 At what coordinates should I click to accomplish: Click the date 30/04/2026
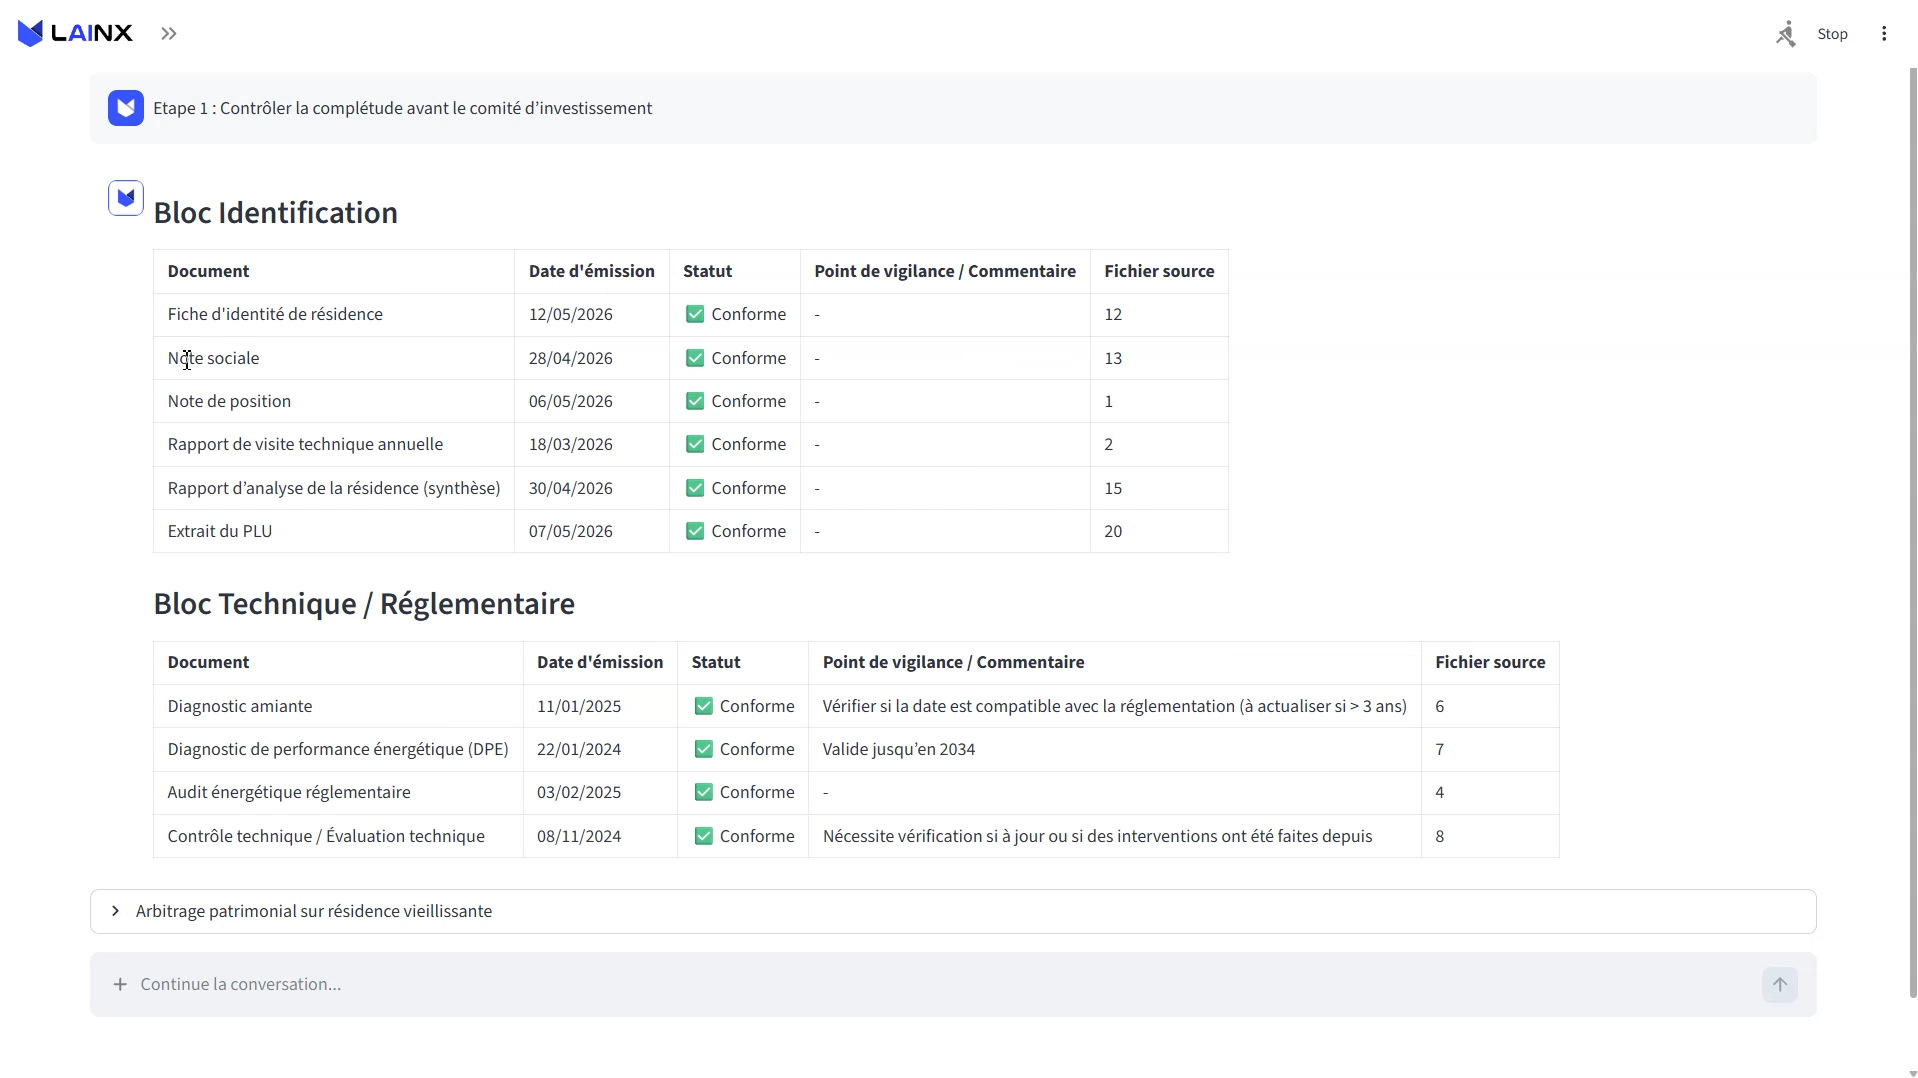(571, 488)
